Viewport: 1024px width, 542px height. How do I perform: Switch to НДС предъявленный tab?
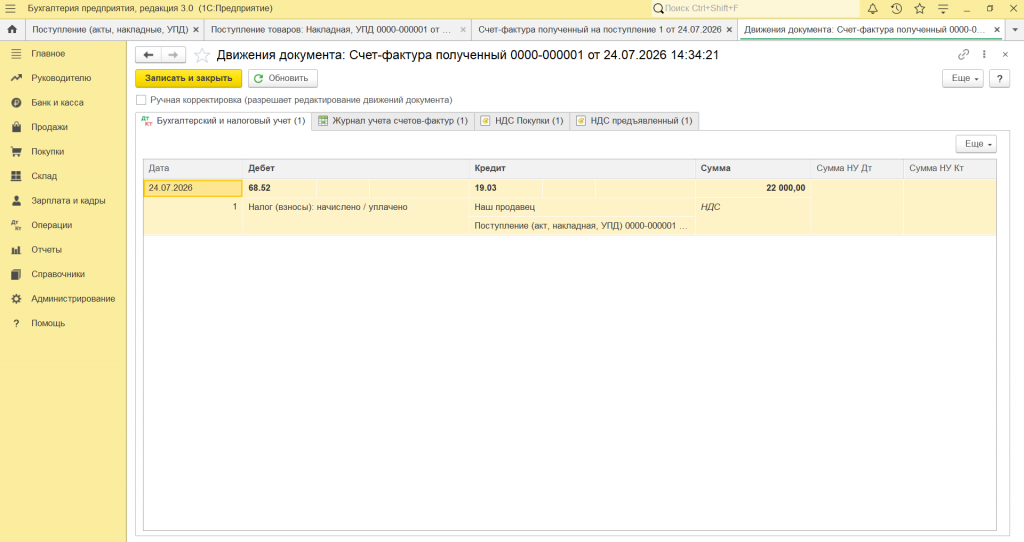[x=634, y=121]
